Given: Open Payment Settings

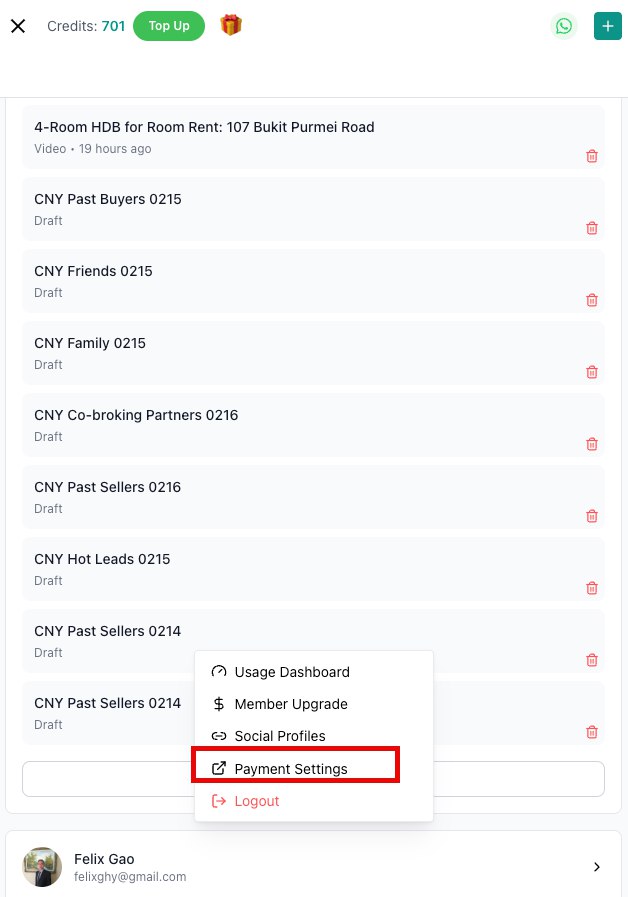Looking at the screenshot, I should point(291,769).
